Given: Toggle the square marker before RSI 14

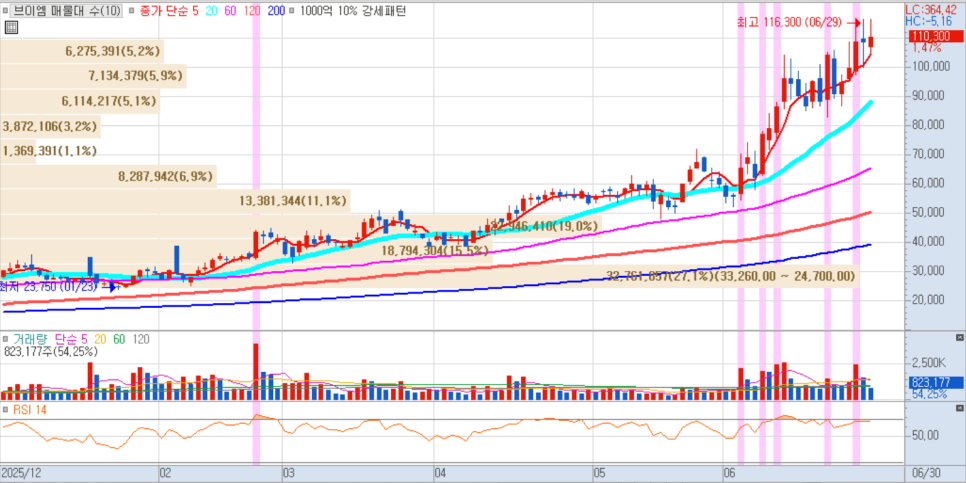Looking at the screenshot, I should point(6,409).
